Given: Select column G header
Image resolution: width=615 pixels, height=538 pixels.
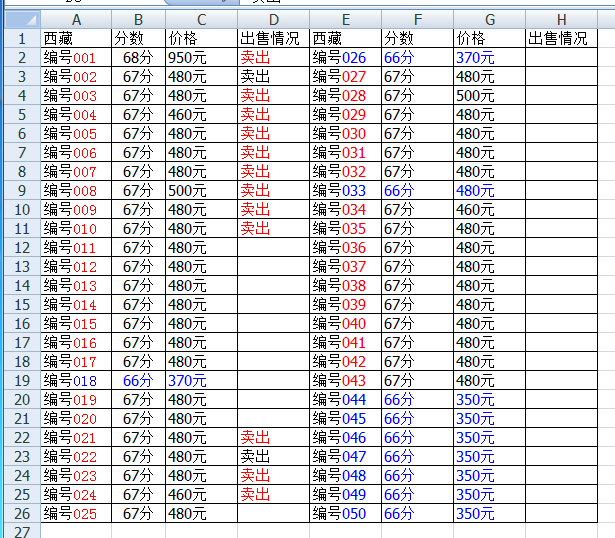Looking at the screenshot, I should click(x=489, y=19).
